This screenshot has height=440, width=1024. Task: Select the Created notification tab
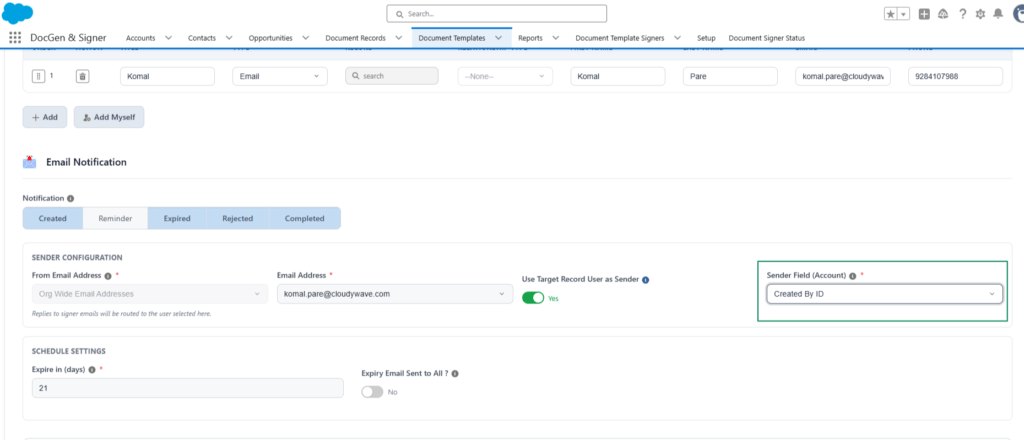tap(53, 219)
